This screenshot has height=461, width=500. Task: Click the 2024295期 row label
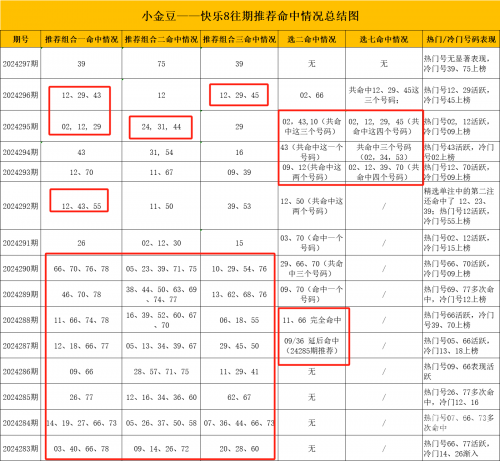tap(21, 127)
